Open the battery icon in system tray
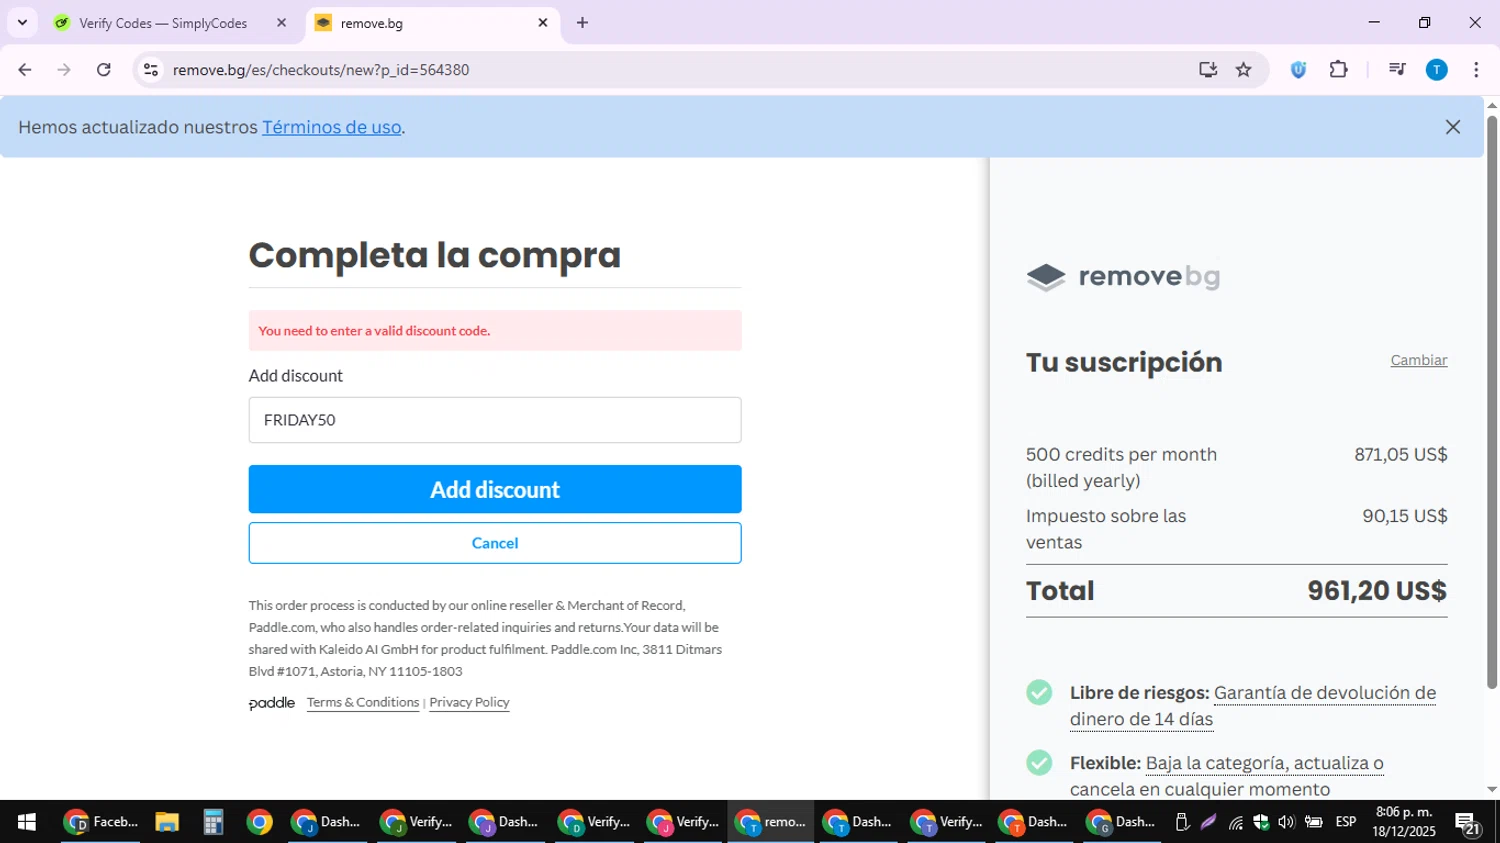Screen dimensions: 1500x843 (x=1314, y=822)
